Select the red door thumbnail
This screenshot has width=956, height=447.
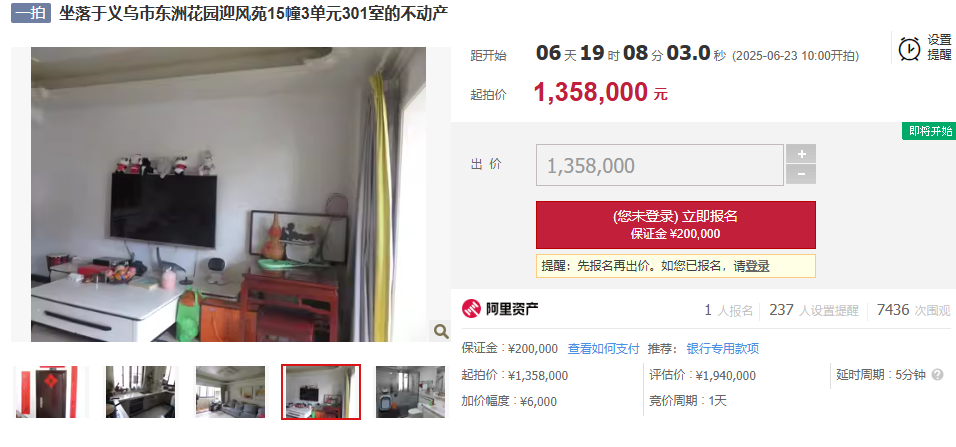point(51,392)
